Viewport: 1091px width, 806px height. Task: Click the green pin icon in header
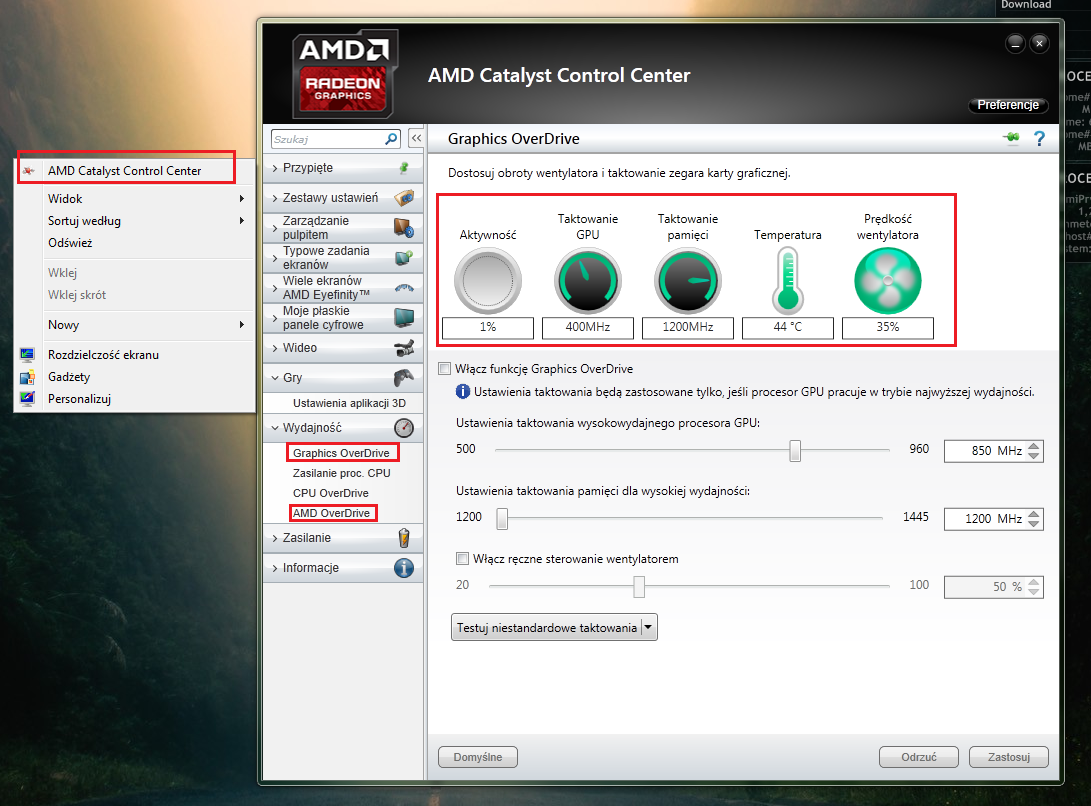point(1011,139)
